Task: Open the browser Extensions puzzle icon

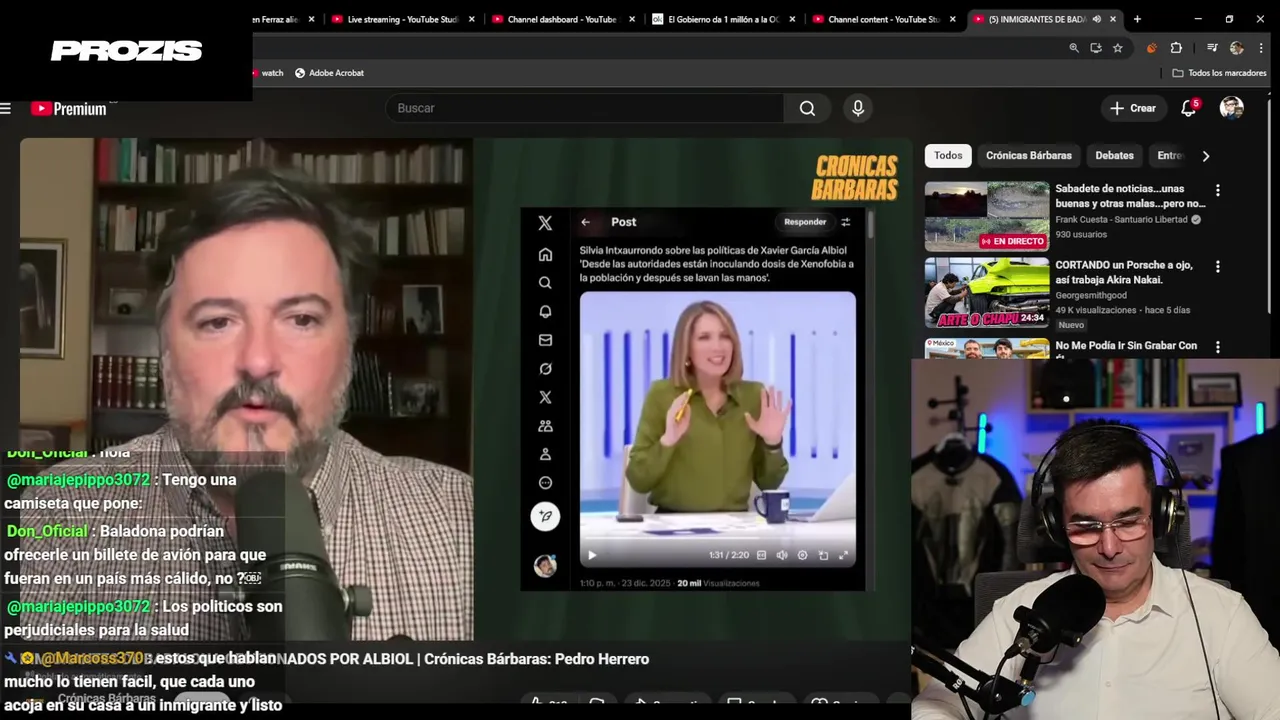Action: tap(1176, 48)
